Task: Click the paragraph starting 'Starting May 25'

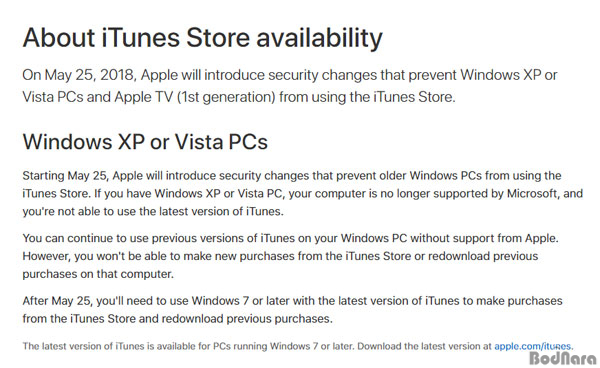Action: click(x=302, y=194)
